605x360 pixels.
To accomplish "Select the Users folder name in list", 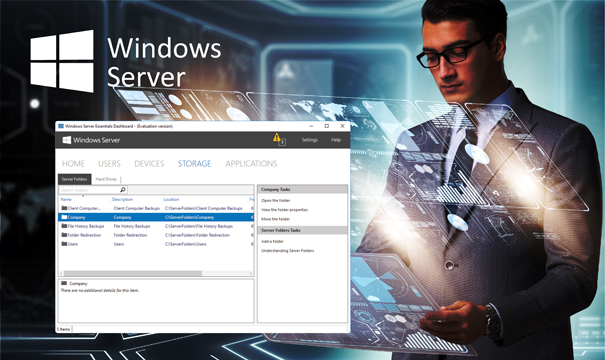I will 73,244.
